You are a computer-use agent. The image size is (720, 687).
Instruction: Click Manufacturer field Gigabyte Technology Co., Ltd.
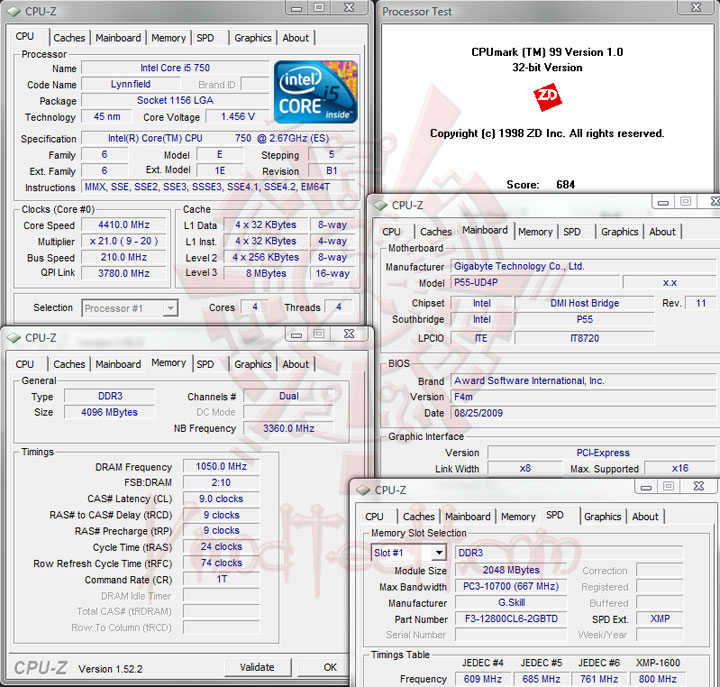click(x=584, y=266)
